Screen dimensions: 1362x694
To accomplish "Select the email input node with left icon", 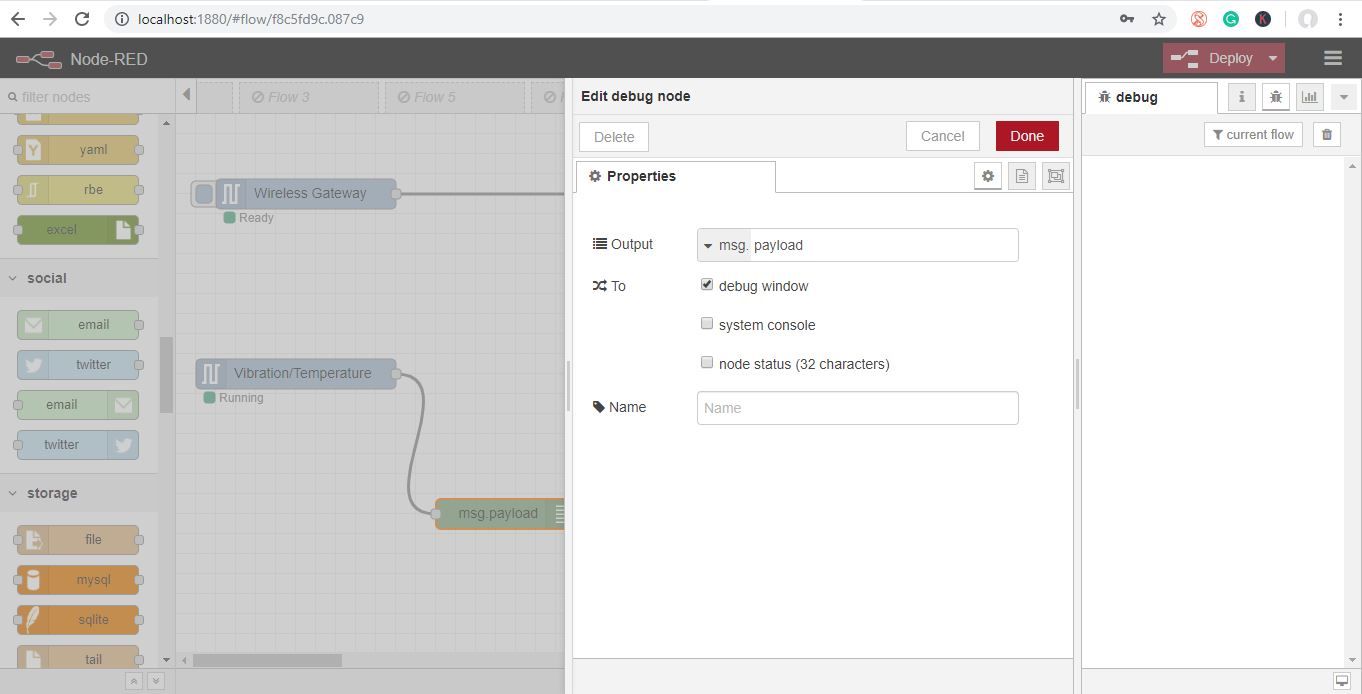I will coord(78,324).
